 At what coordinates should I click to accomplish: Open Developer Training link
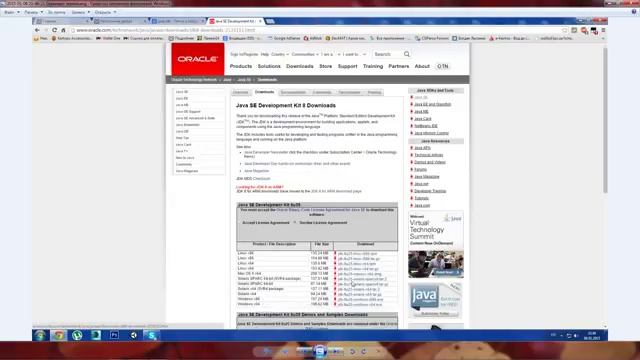430,191
